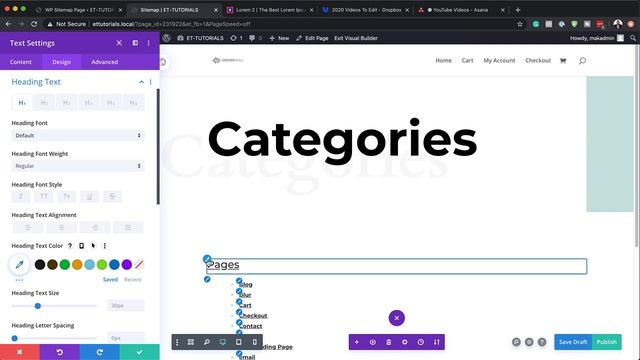Viewport: 640px width, 360px height.
Task: Show Saved colors palette
Action: point(110,280)
